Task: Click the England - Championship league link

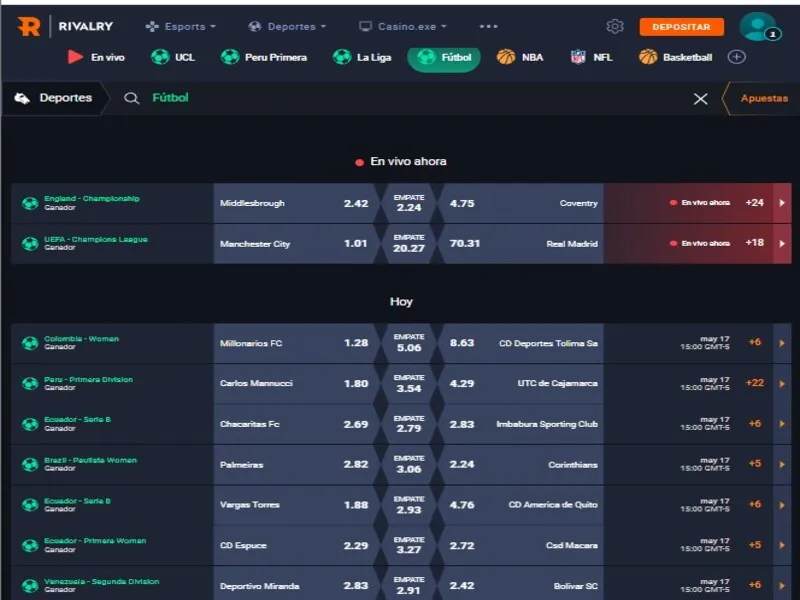Action: click(91, 198)
